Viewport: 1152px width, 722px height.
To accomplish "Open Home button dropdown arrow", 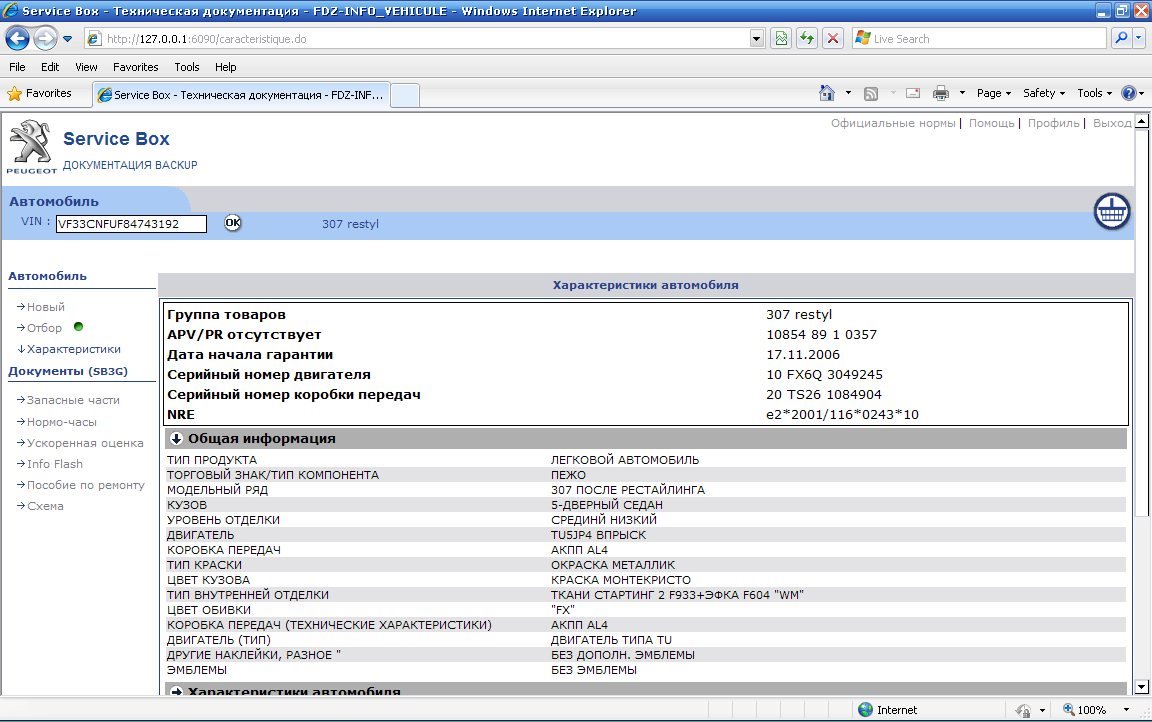I will point(848,93).
